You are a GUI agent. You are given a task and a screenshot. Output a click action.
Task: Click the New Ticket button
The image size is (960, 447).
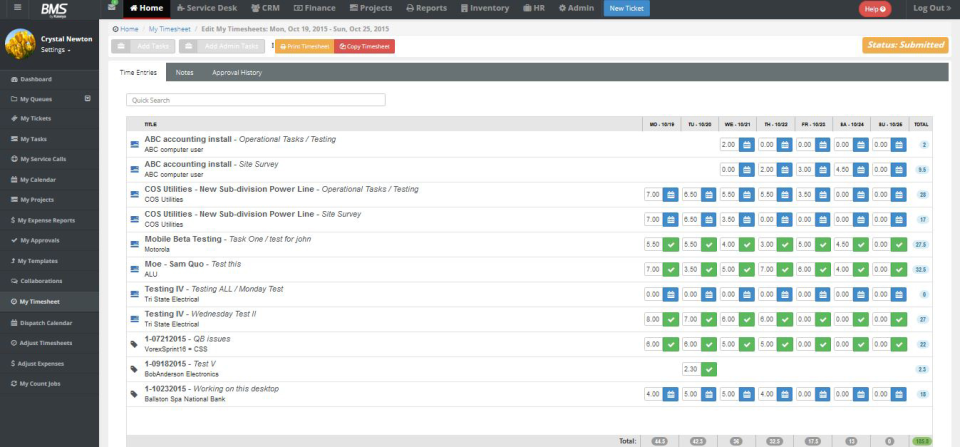pyautogui.click(x=626, y=9)
